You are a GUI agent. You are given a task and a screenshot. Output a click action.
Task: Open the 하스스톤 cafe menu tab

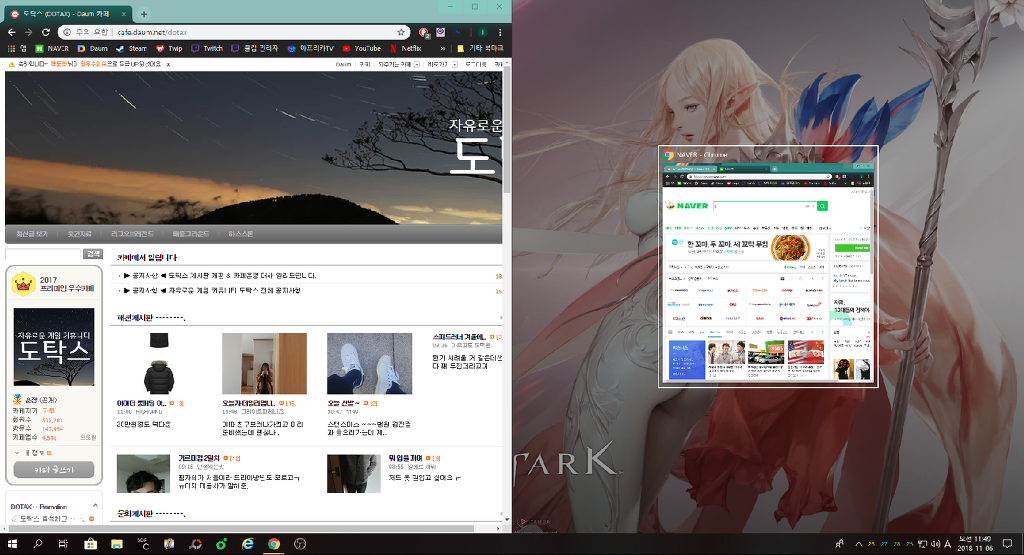(x=241, y=234)
